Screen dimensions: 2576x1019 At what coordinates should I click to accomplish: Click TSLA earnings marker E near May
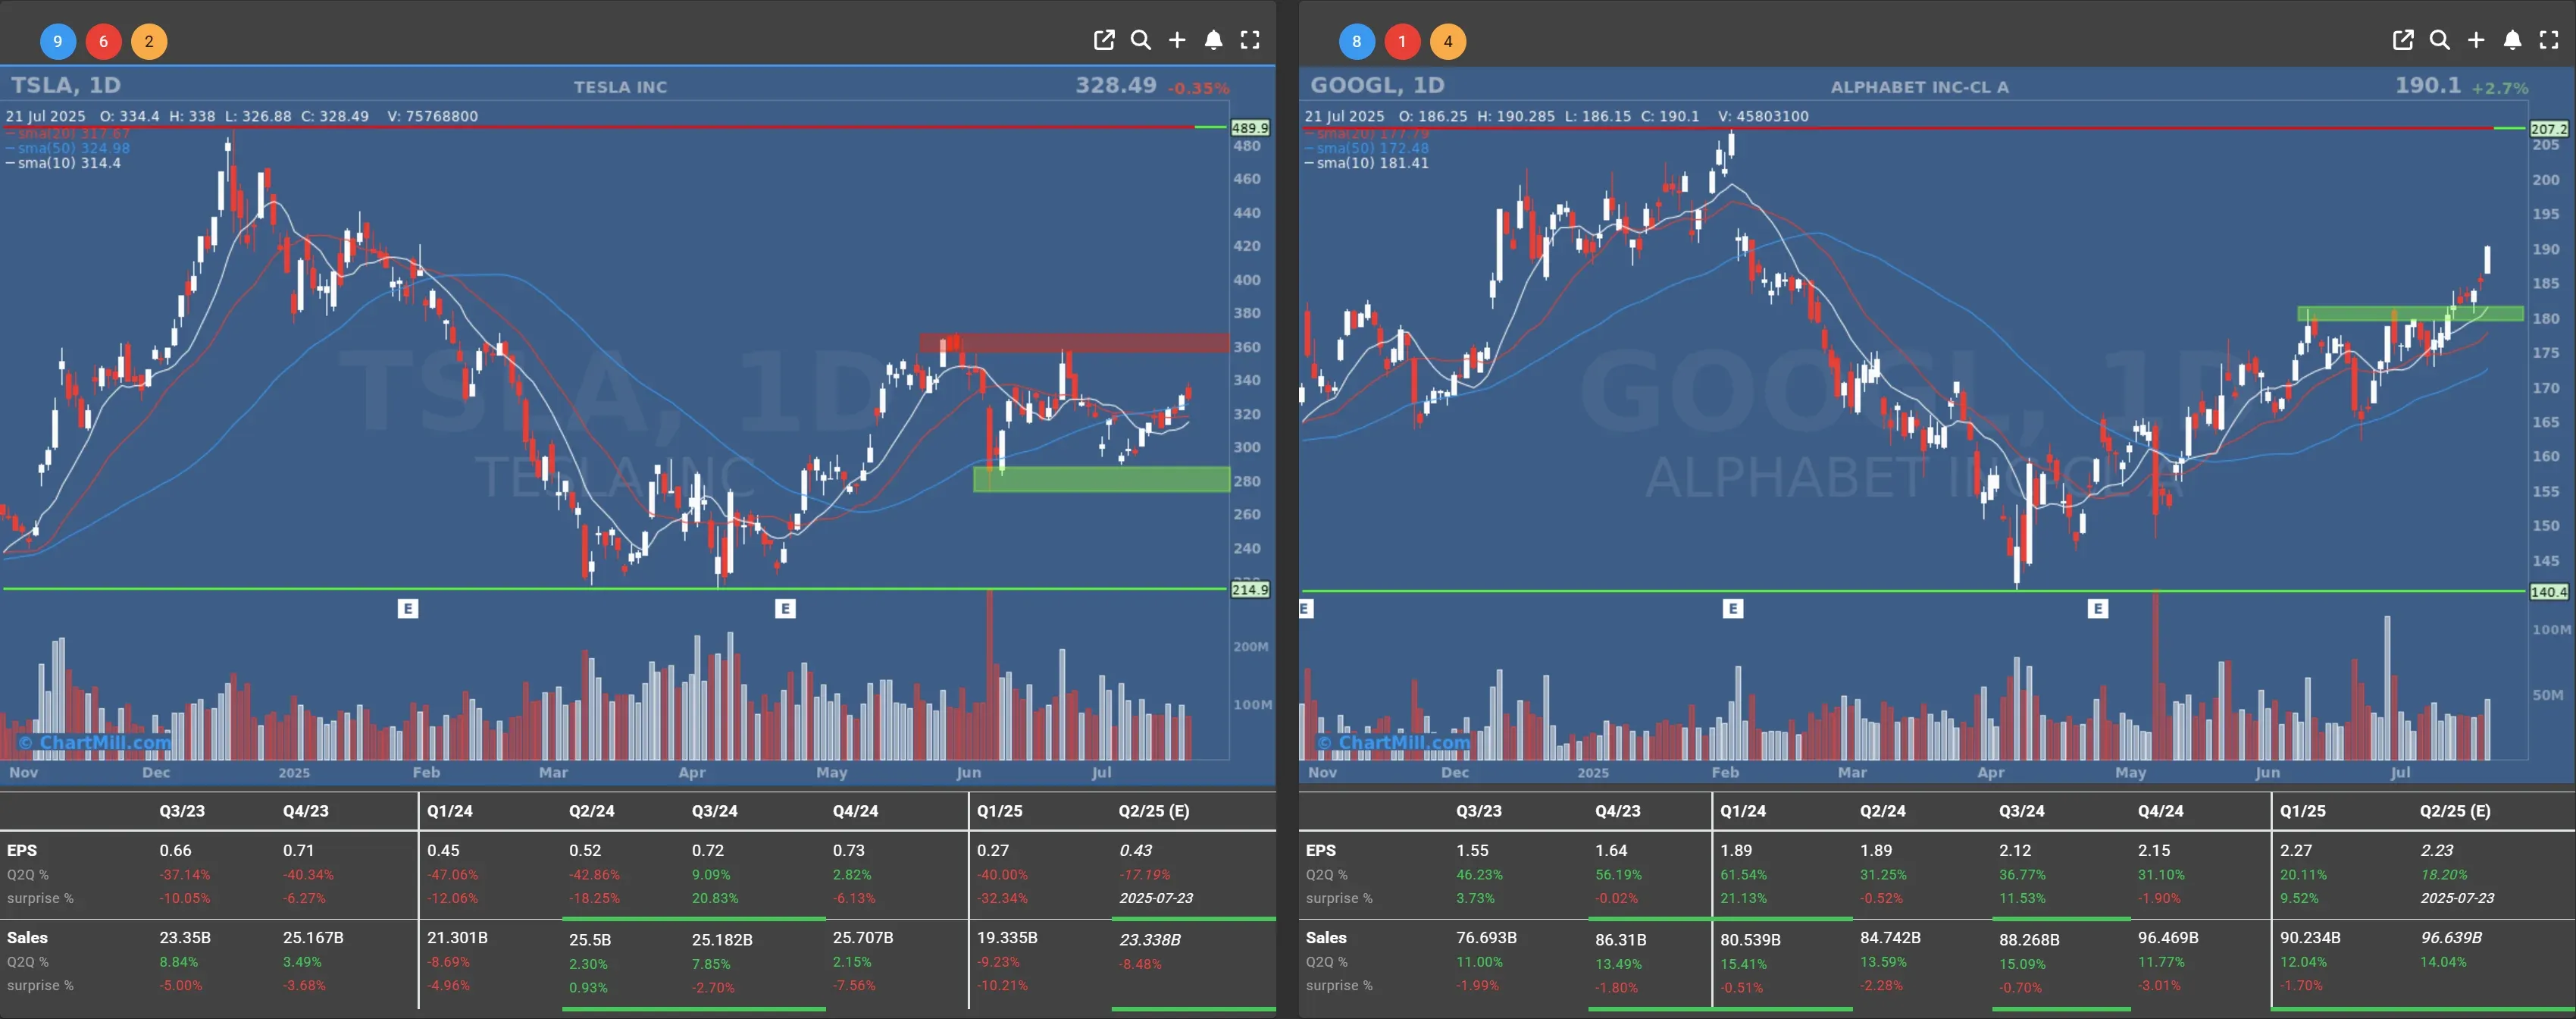785,608
